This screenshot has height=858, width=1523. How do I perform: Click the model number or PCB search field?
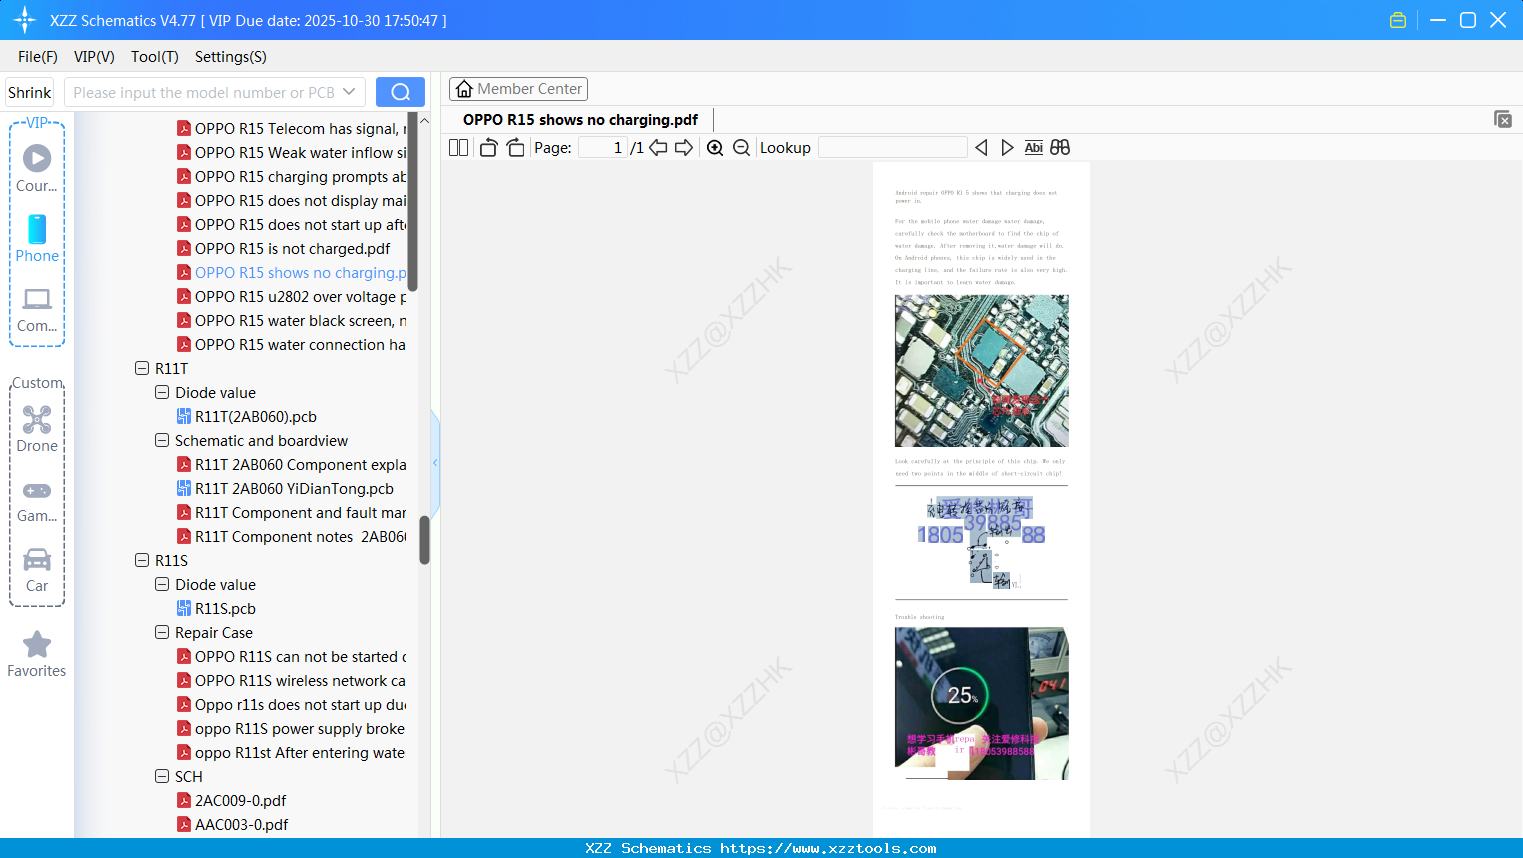tap(204, 92)
